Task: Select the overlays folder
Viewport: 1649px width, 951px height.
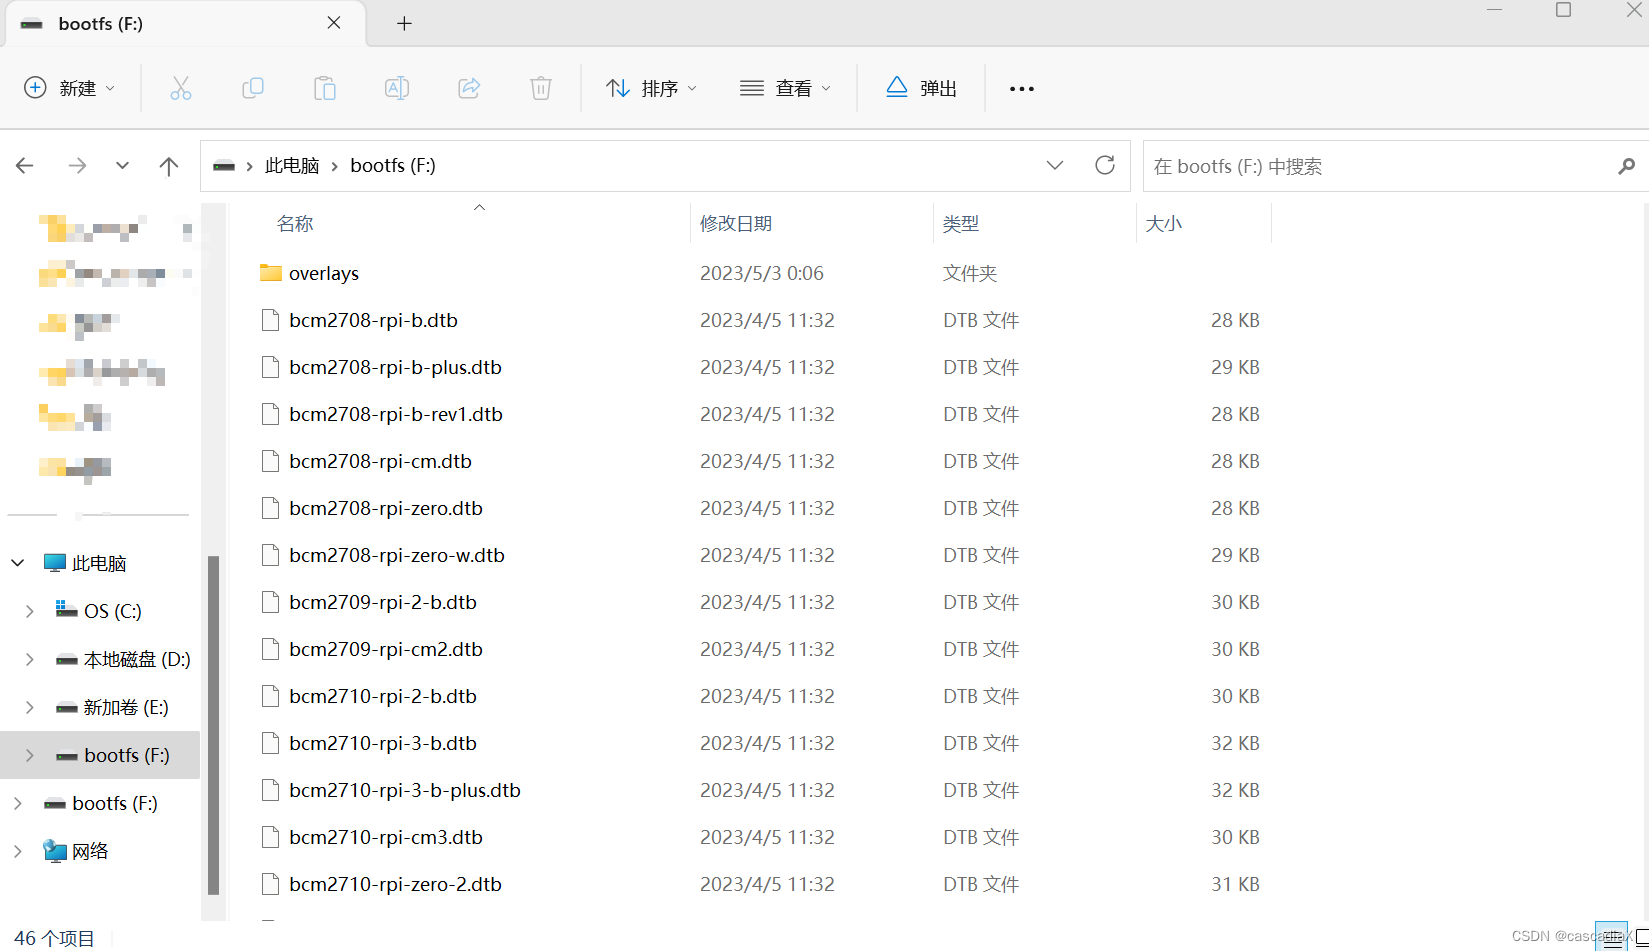Action: point(324,273)
